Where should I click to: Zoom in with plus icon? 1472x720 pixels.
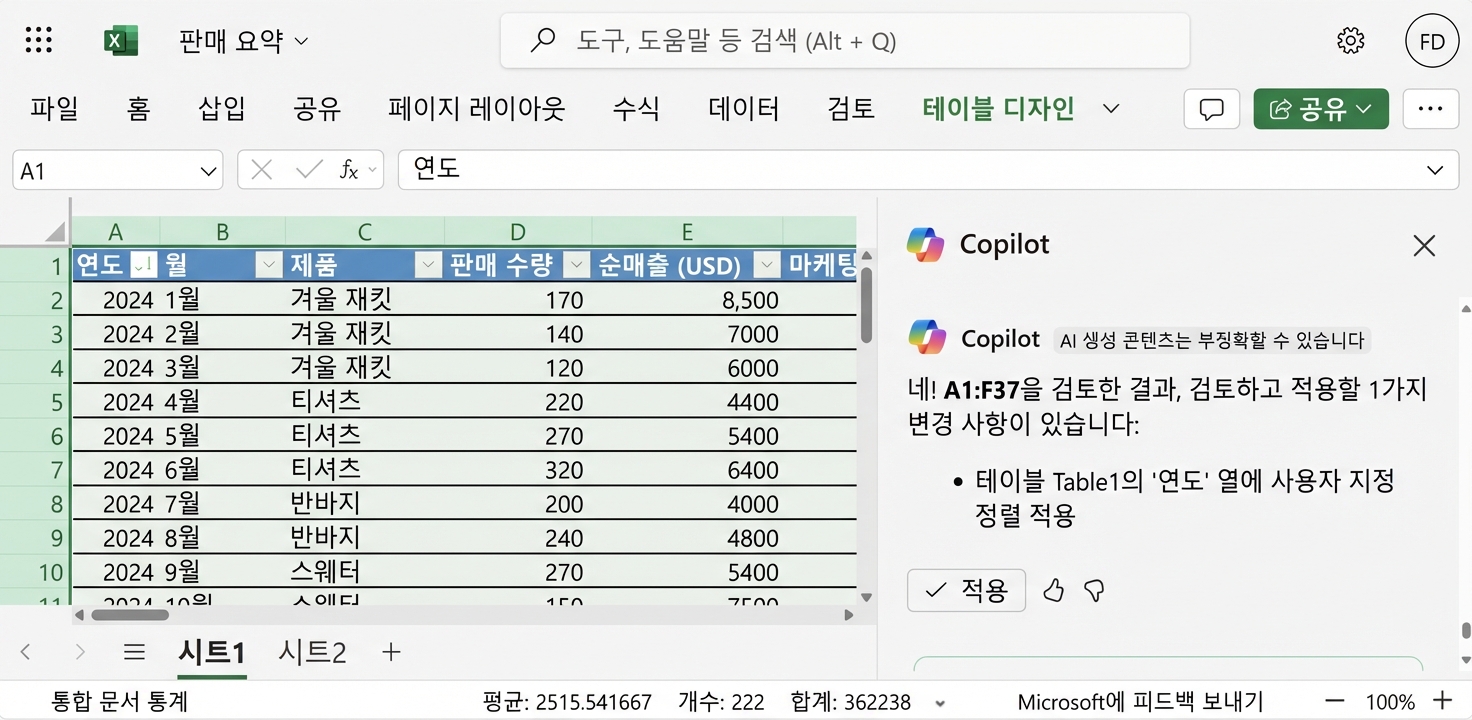pyautogui.click(x=1442, y=701)
